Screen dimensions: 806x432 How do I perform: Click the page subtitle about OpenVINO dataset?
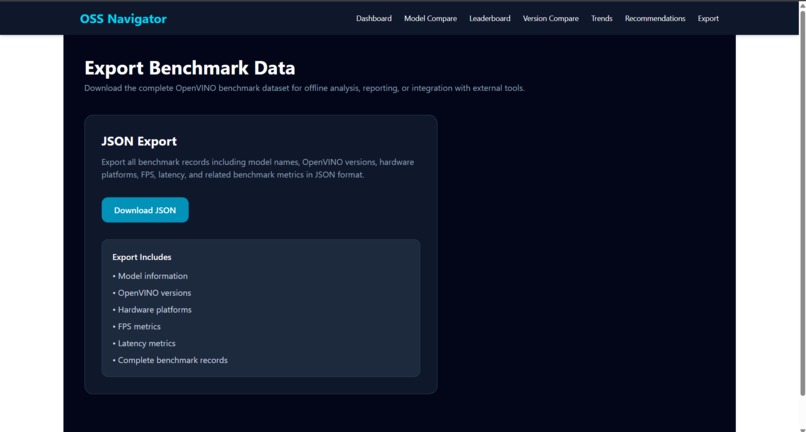coord(304,88)
